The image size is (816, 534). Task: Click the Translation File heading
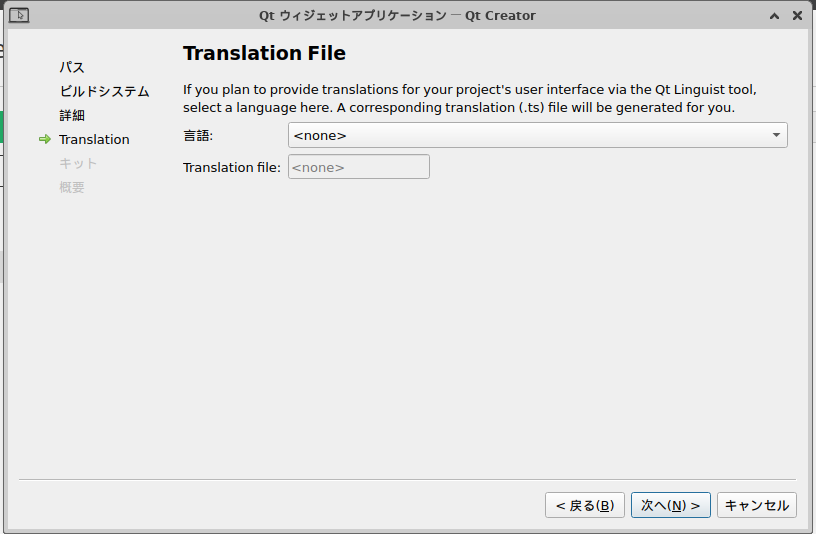264,53
